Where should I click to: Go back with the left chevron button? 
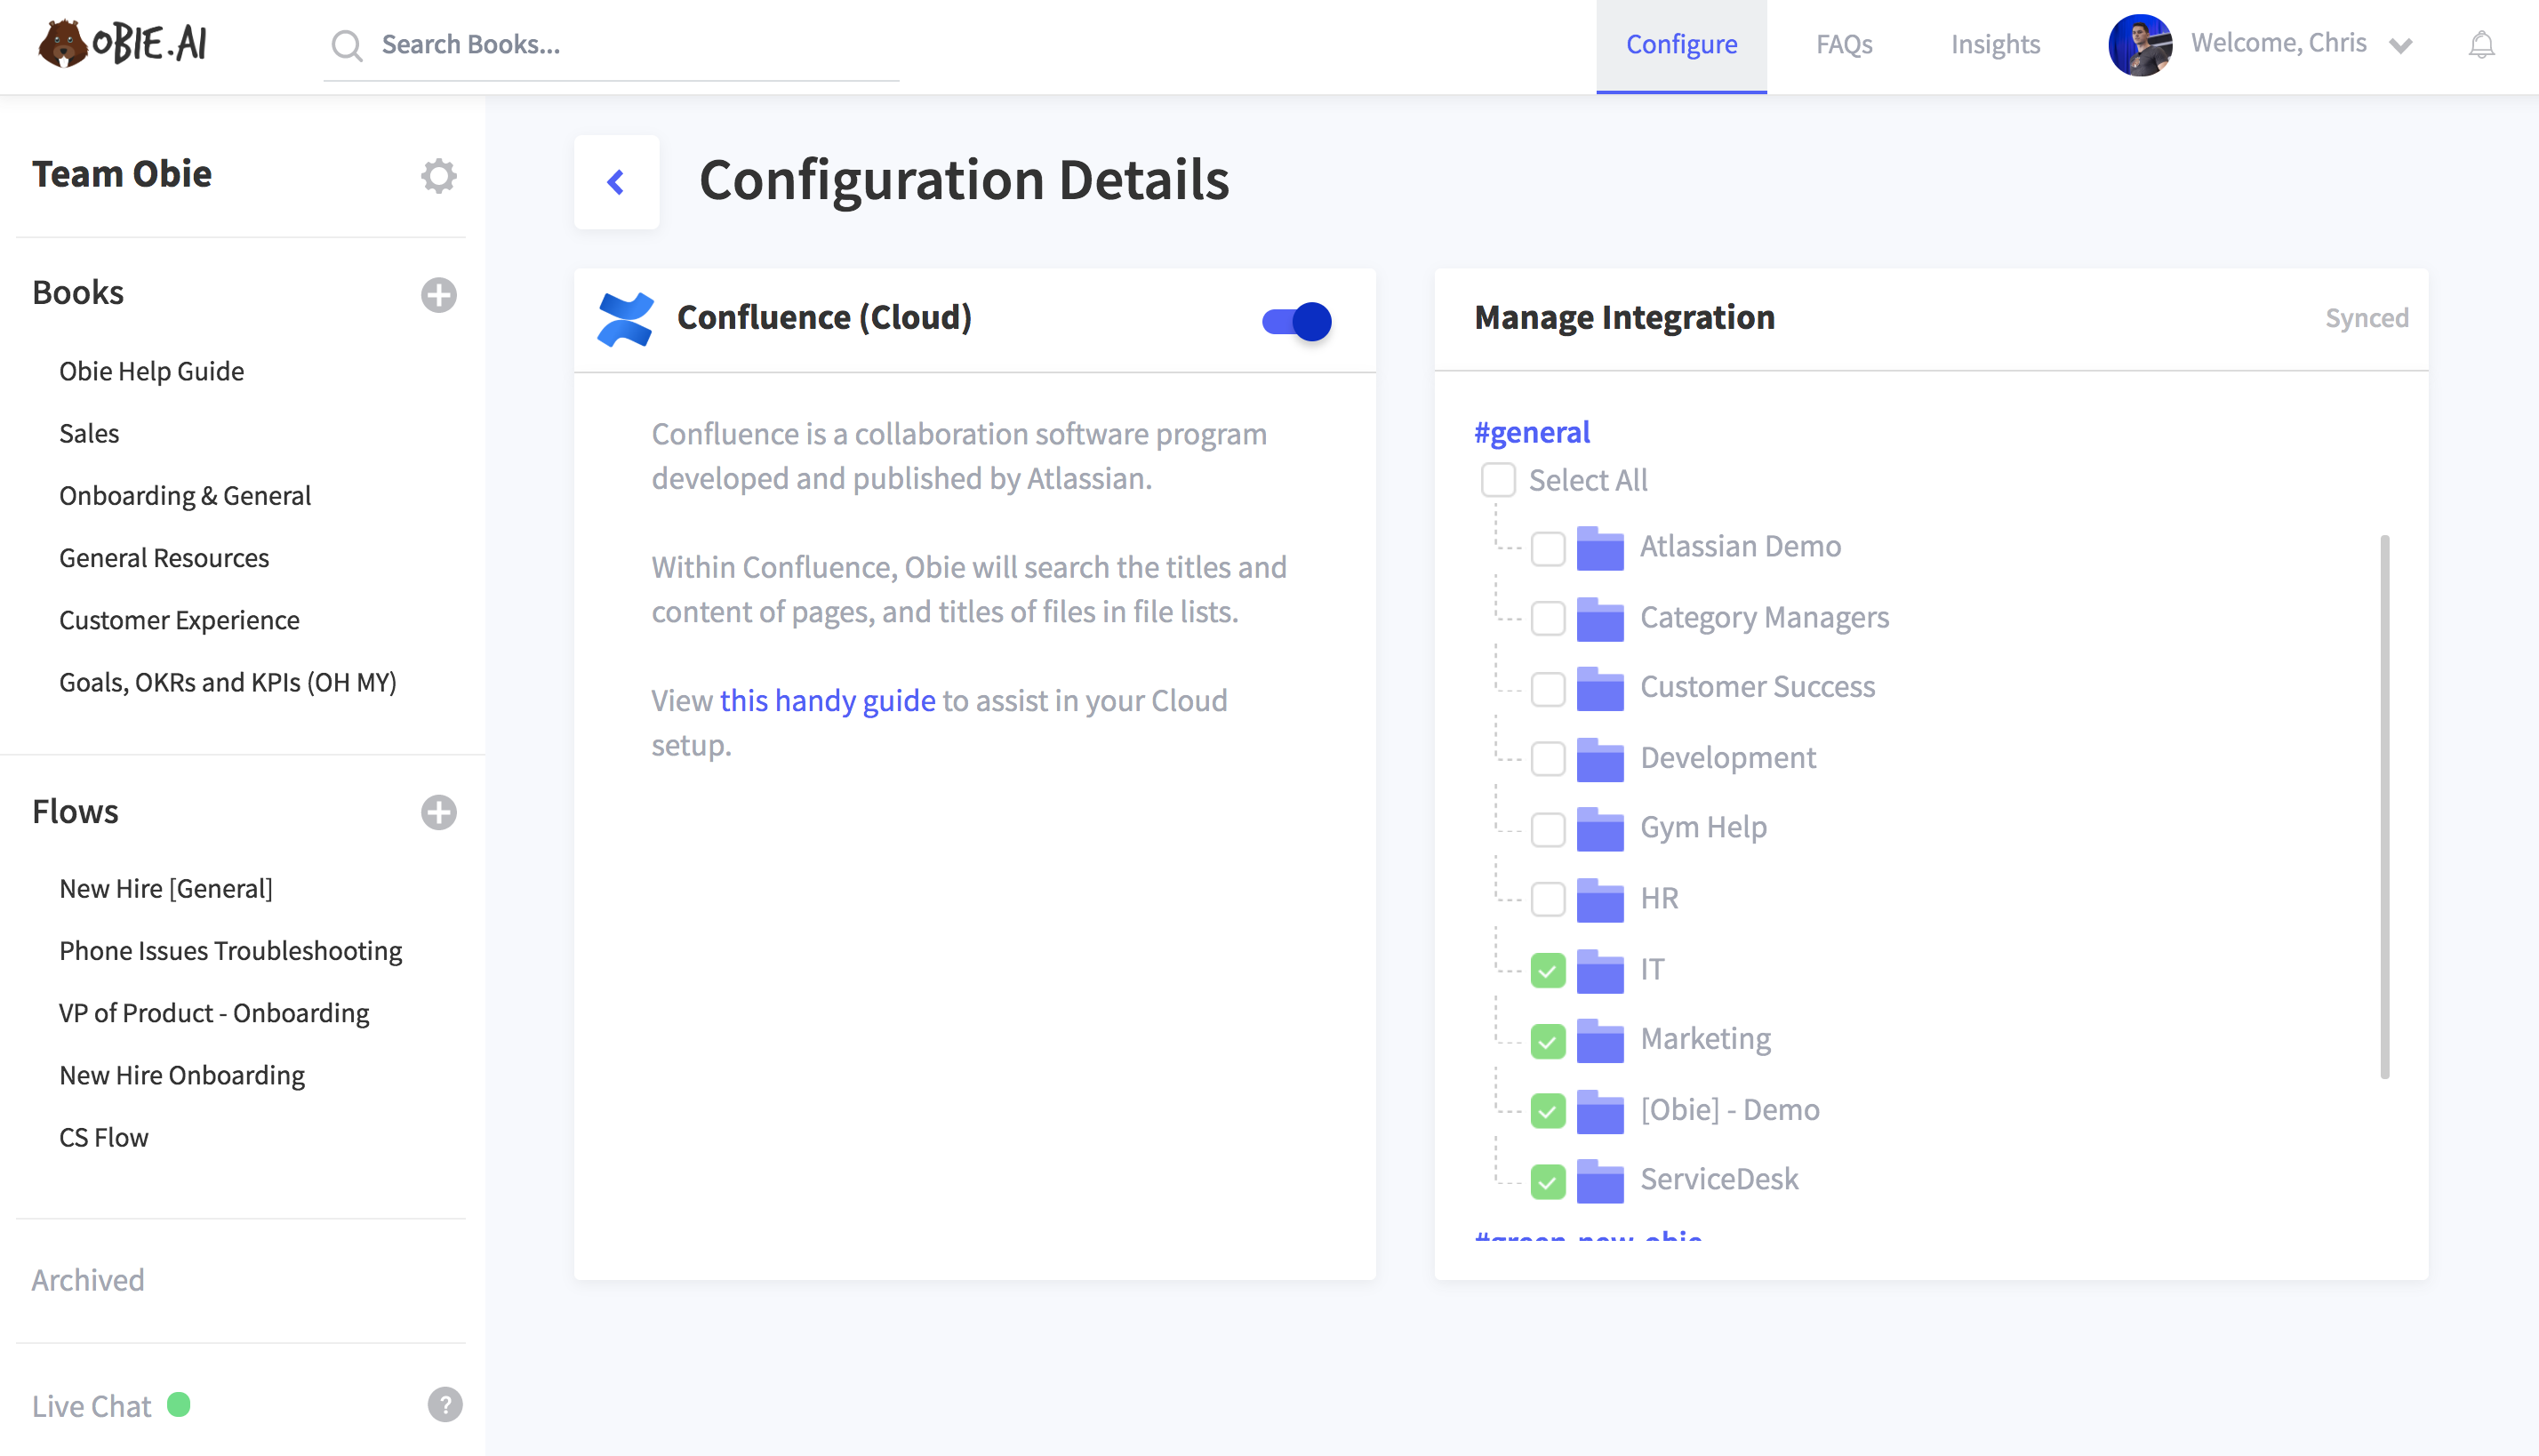[x=616, y=181]
